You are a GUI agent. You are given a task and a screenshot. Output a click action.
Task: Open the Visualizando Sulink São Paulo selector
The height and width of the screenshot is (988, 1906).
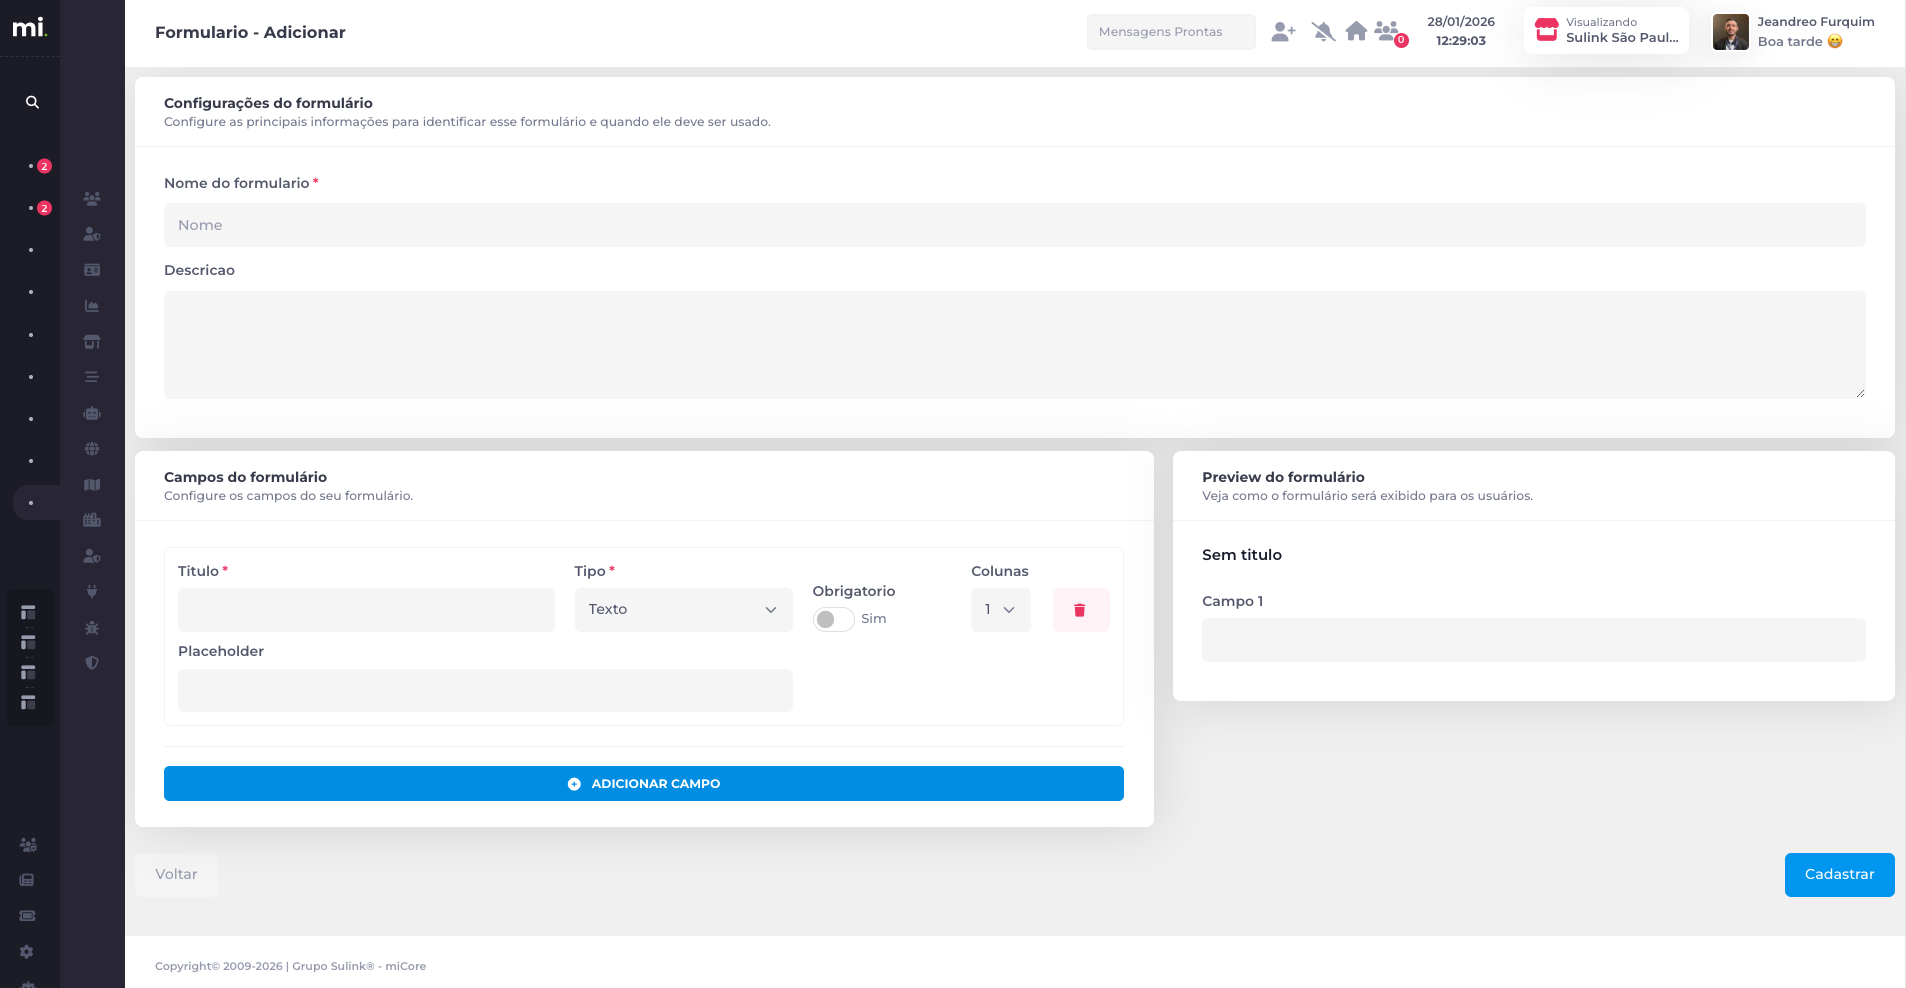click(x=1606, y=31)
